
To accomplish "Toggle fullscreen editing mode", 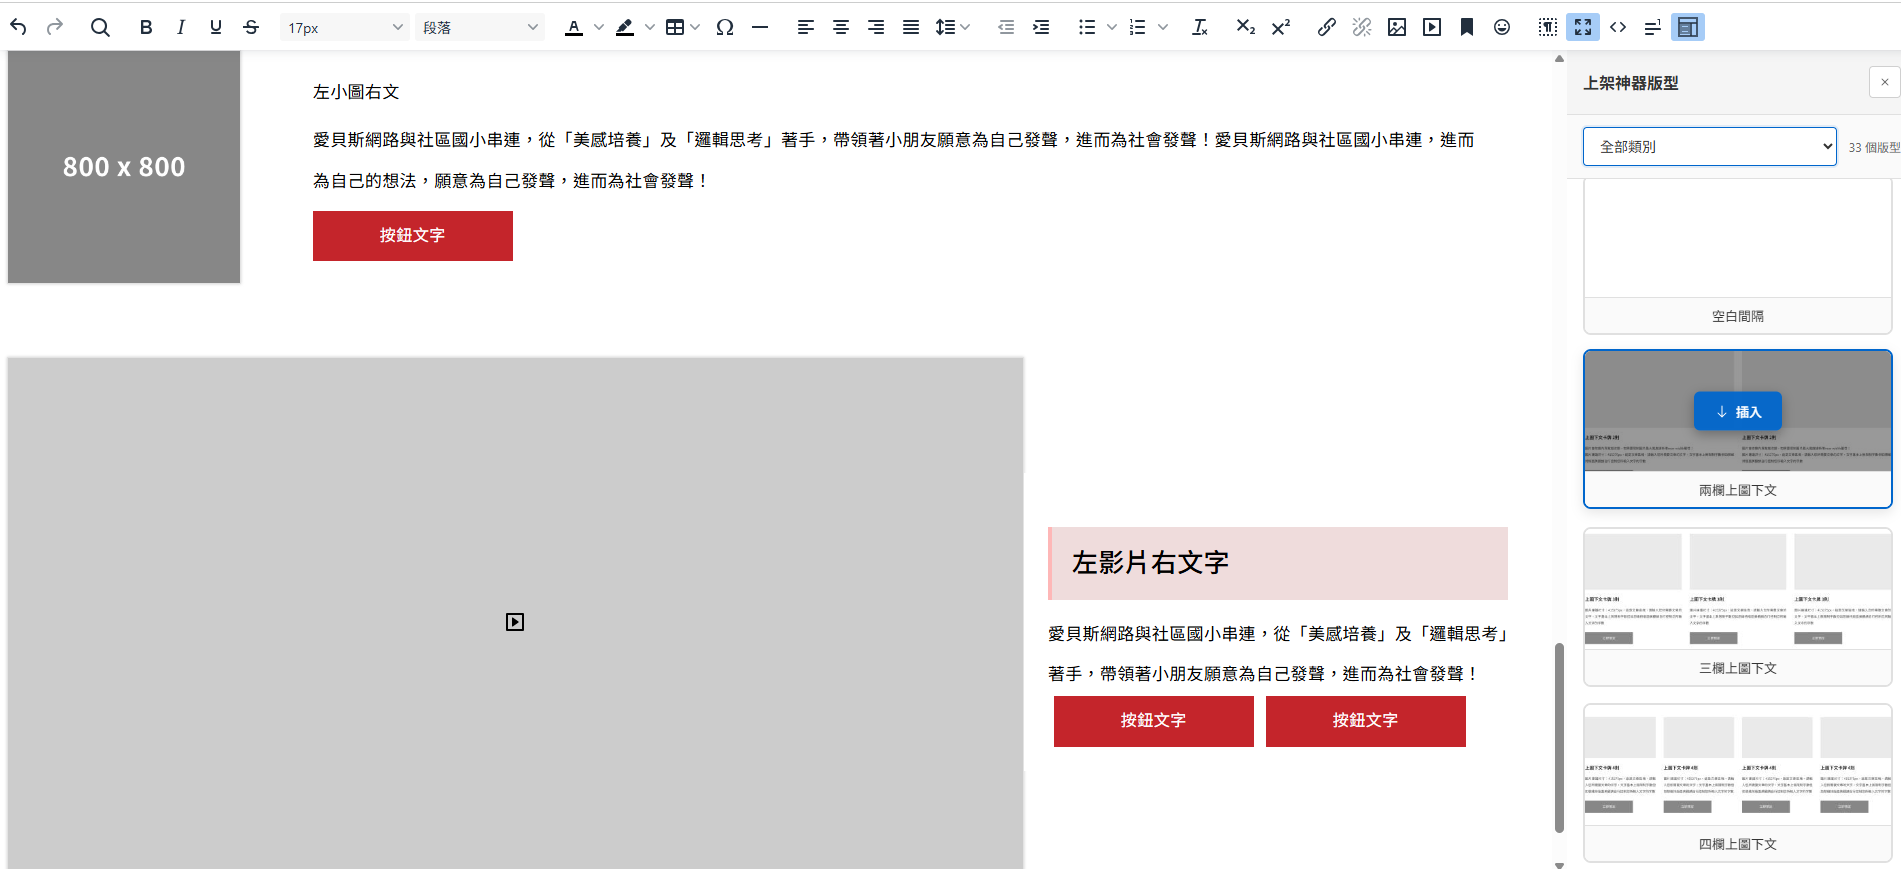I will [x=1583, y=27].
